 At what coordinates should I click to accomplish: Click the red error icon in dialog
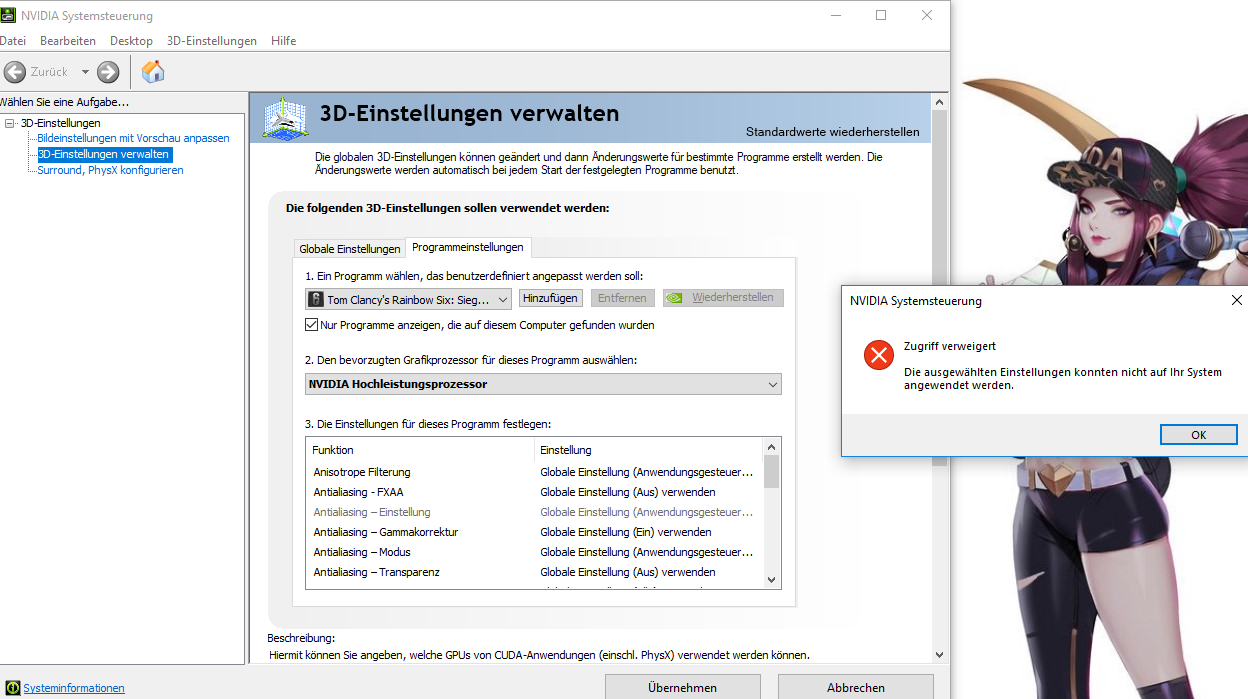coord(878,354)
